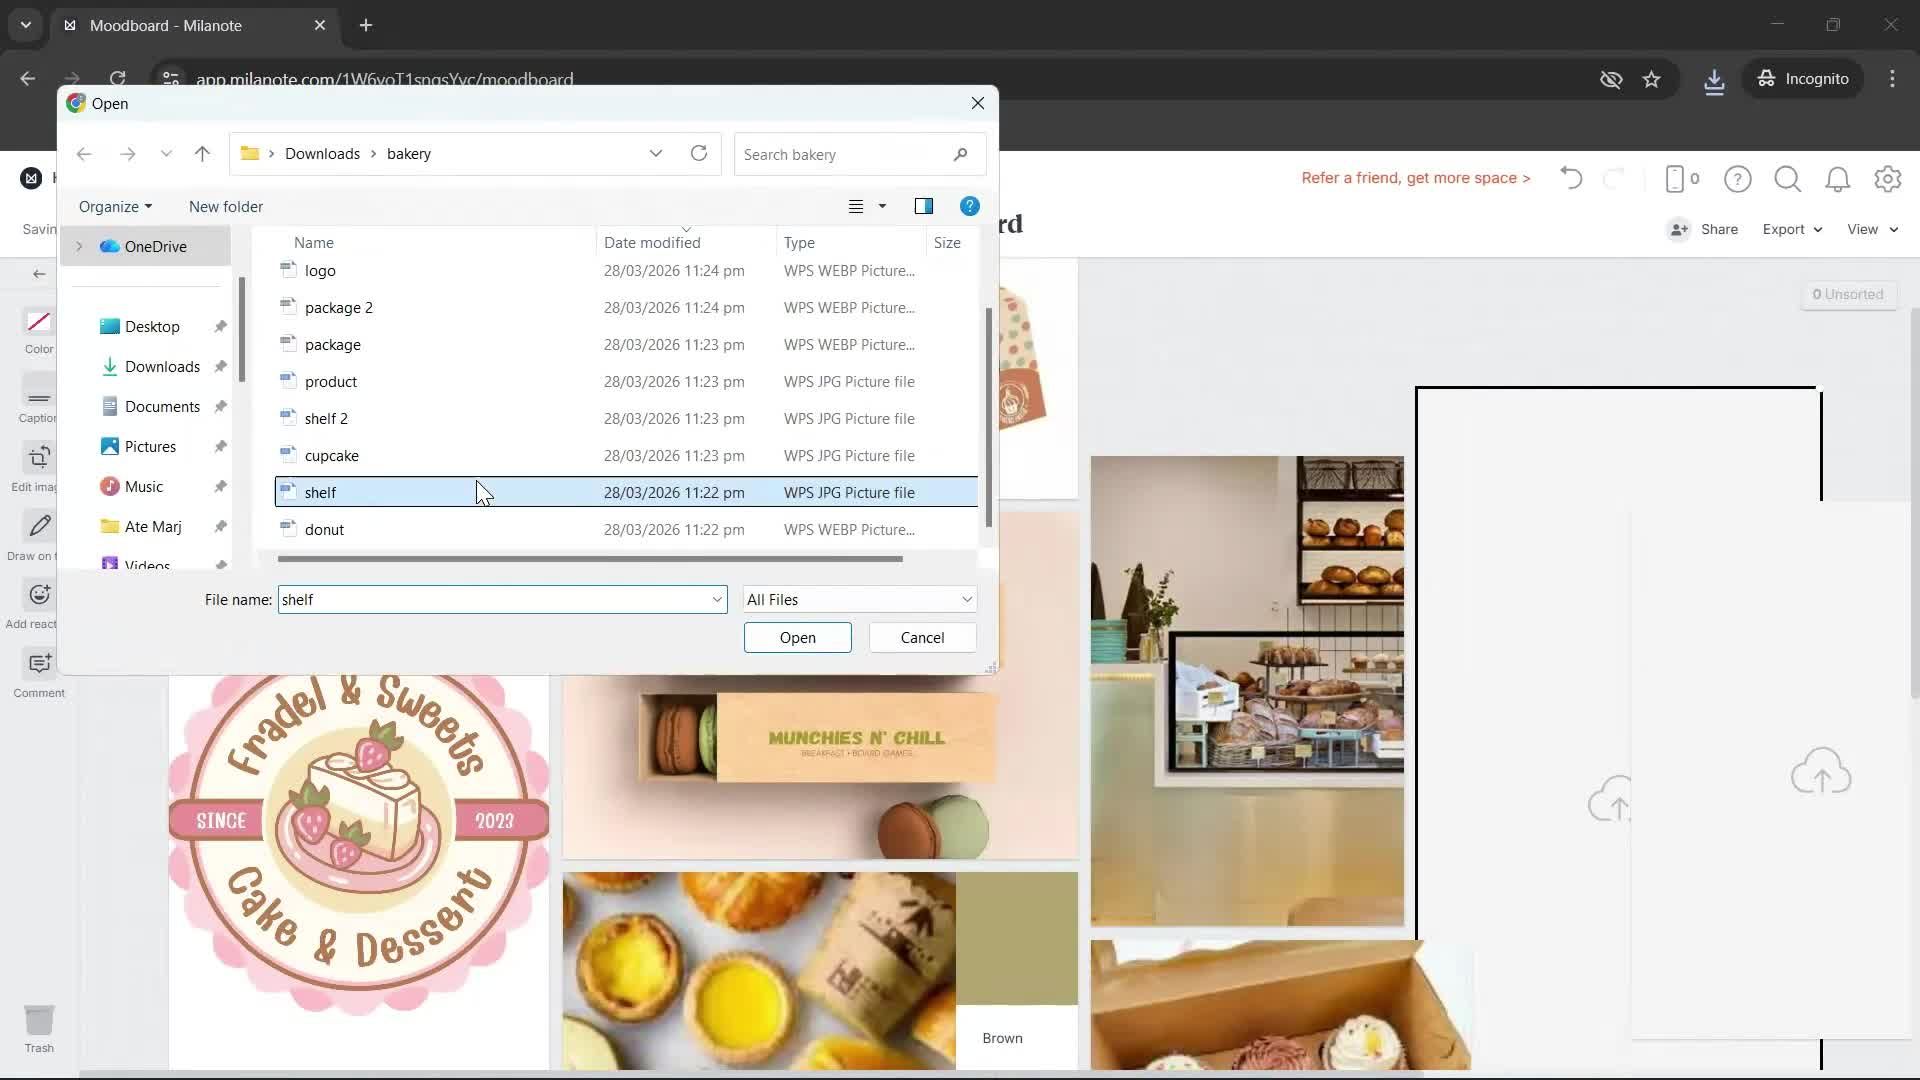This screenshot has width=1920, height=1080.
Task: Open the notifications bell
Action: (1837, 179)
